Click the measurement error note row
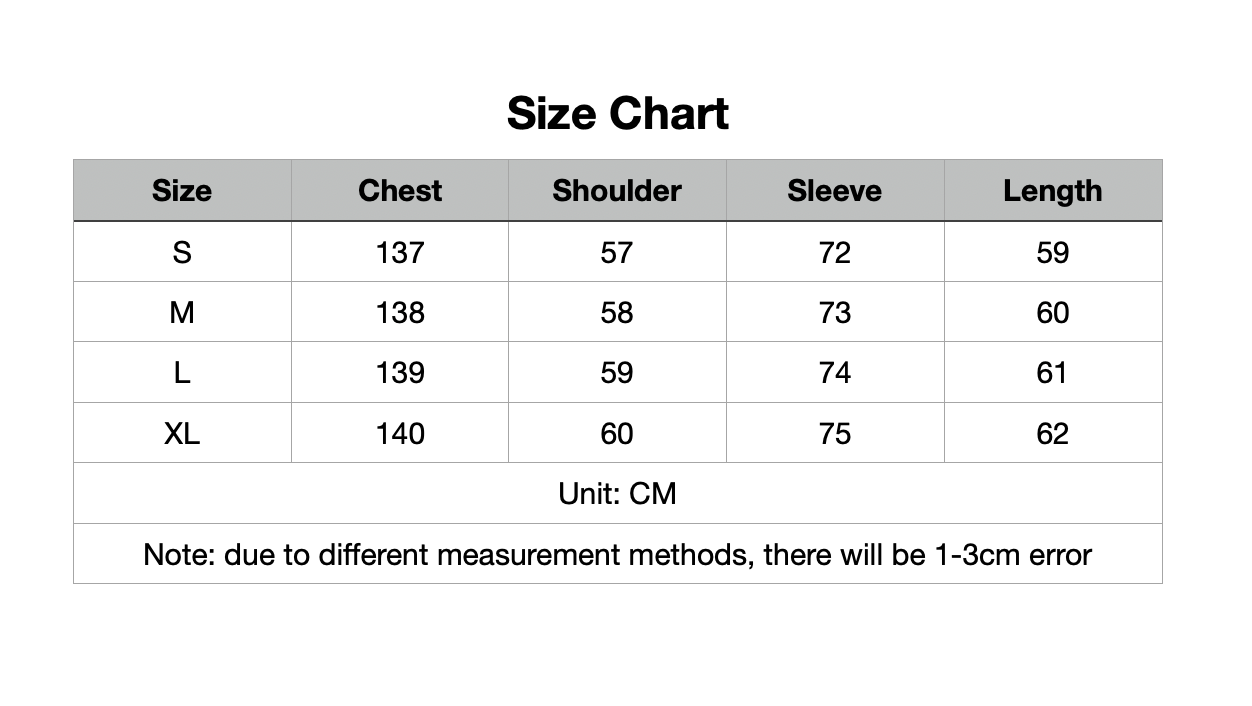 coord(617,554)
